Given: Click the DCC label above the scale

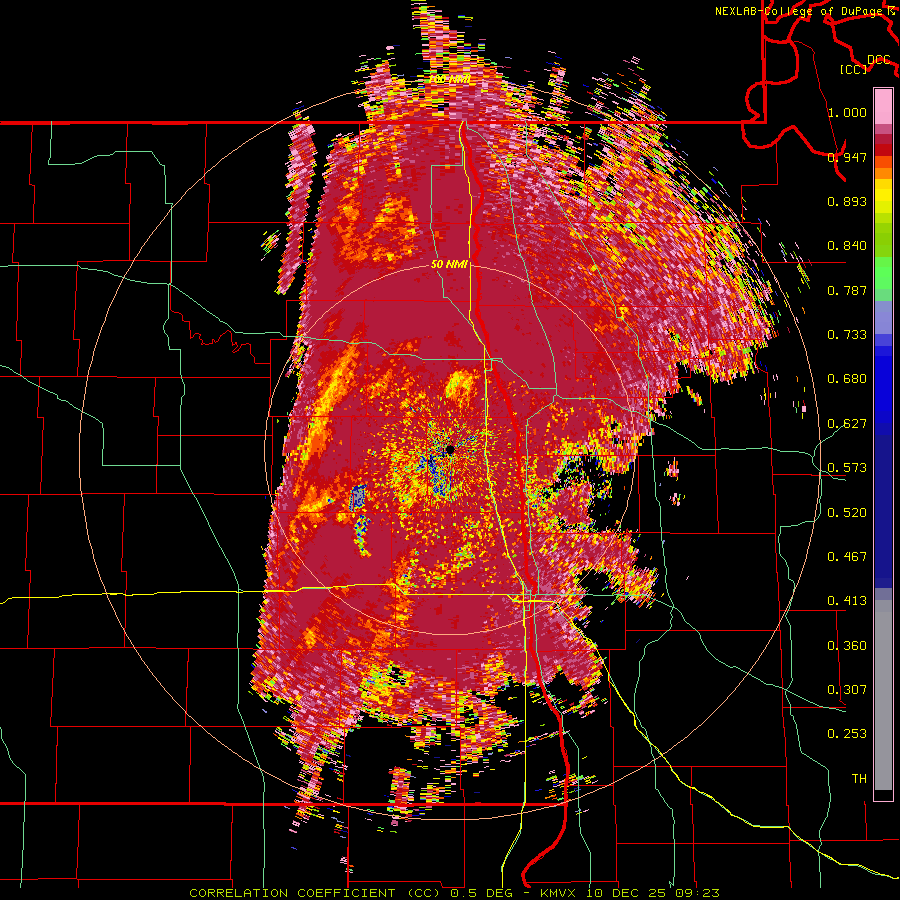Looking at the screenshot, I should 879,60.
